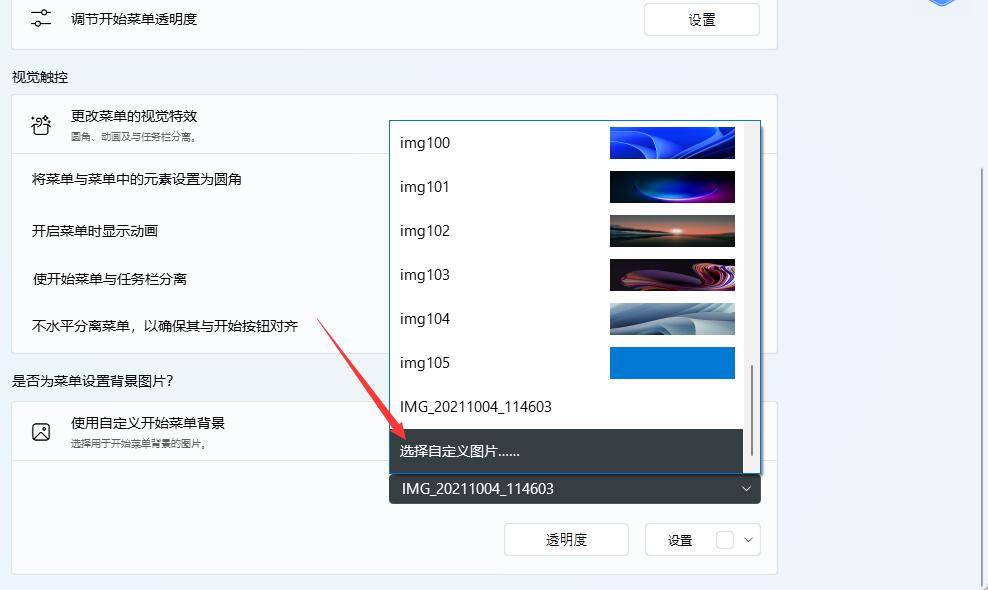
Task: Open the color swatch box beside 设置
Action: click(x=725, y=540)
